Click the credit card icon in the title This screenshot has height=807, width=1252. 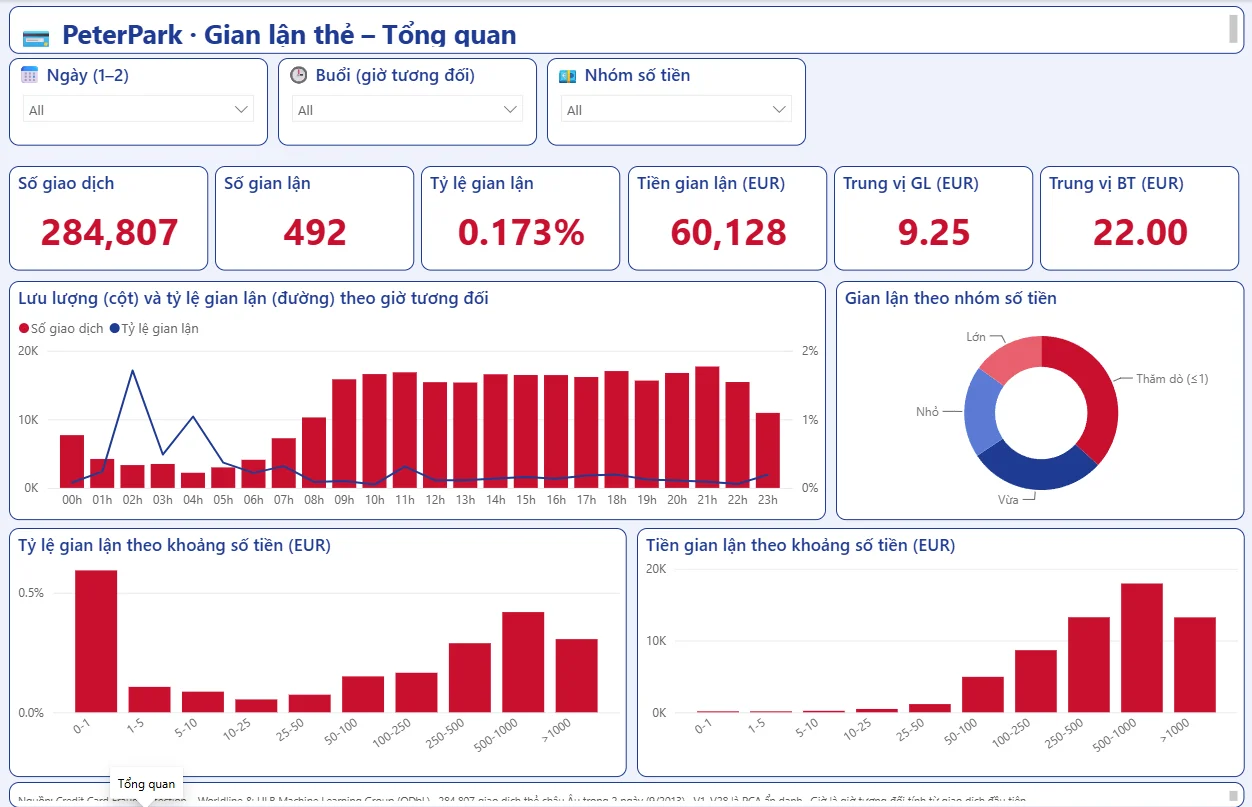coord(36,38)
